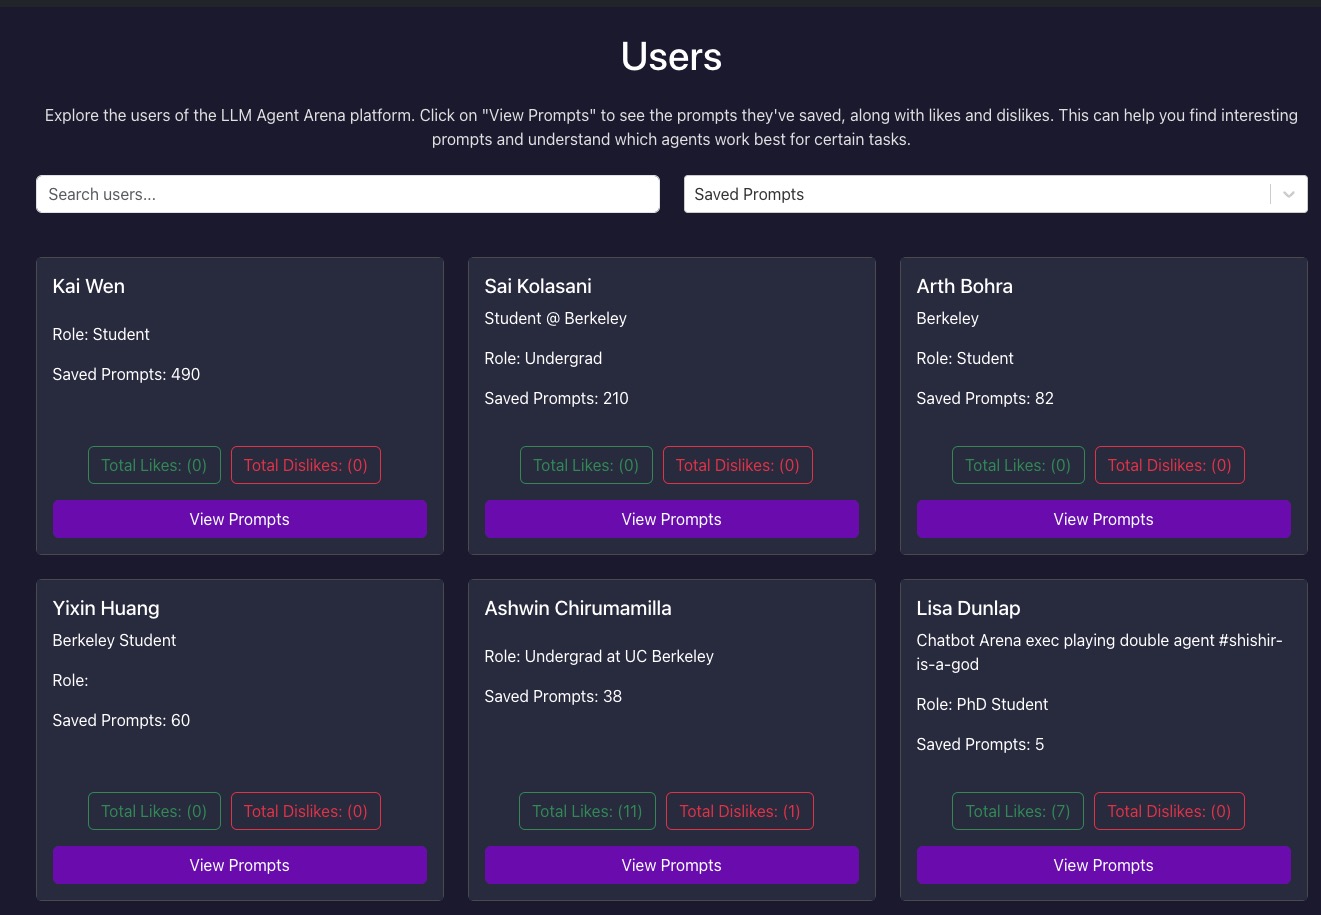View prompts for Kai Wen
The width and height of the screenshot is (1321, 915).
239,519
